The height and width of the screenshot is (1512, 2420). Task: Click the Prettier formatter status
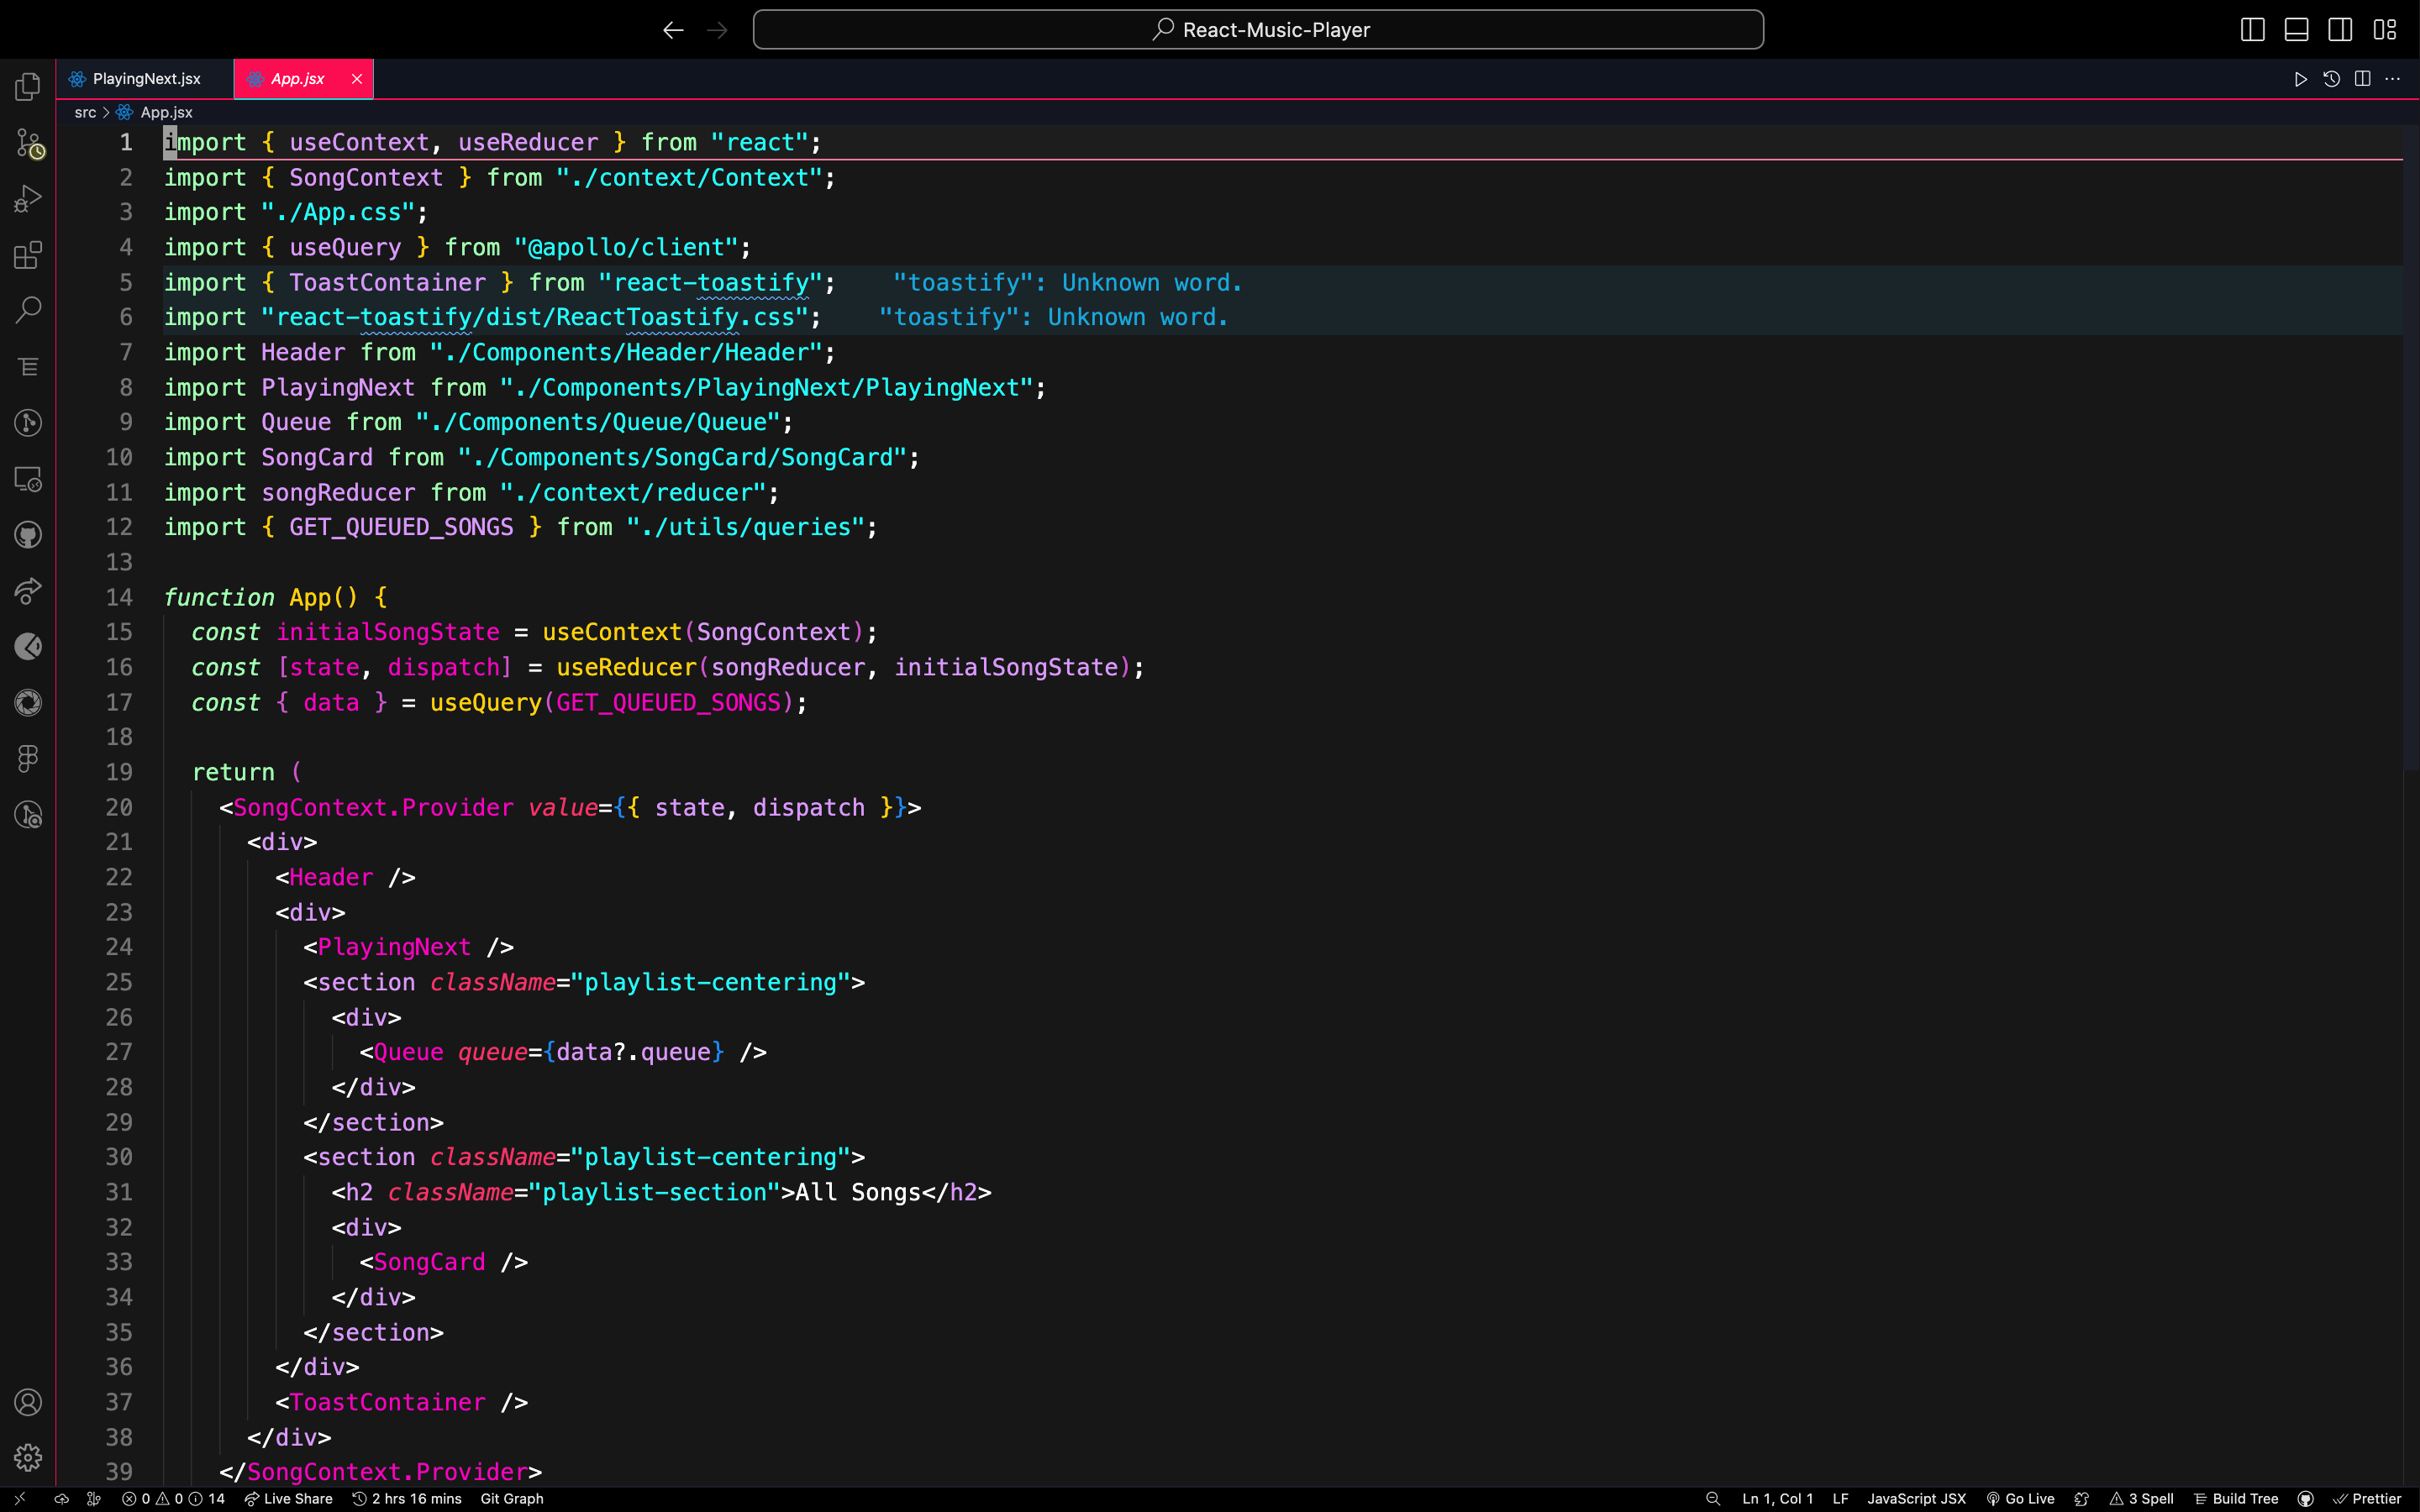tap(2367, 1498)
